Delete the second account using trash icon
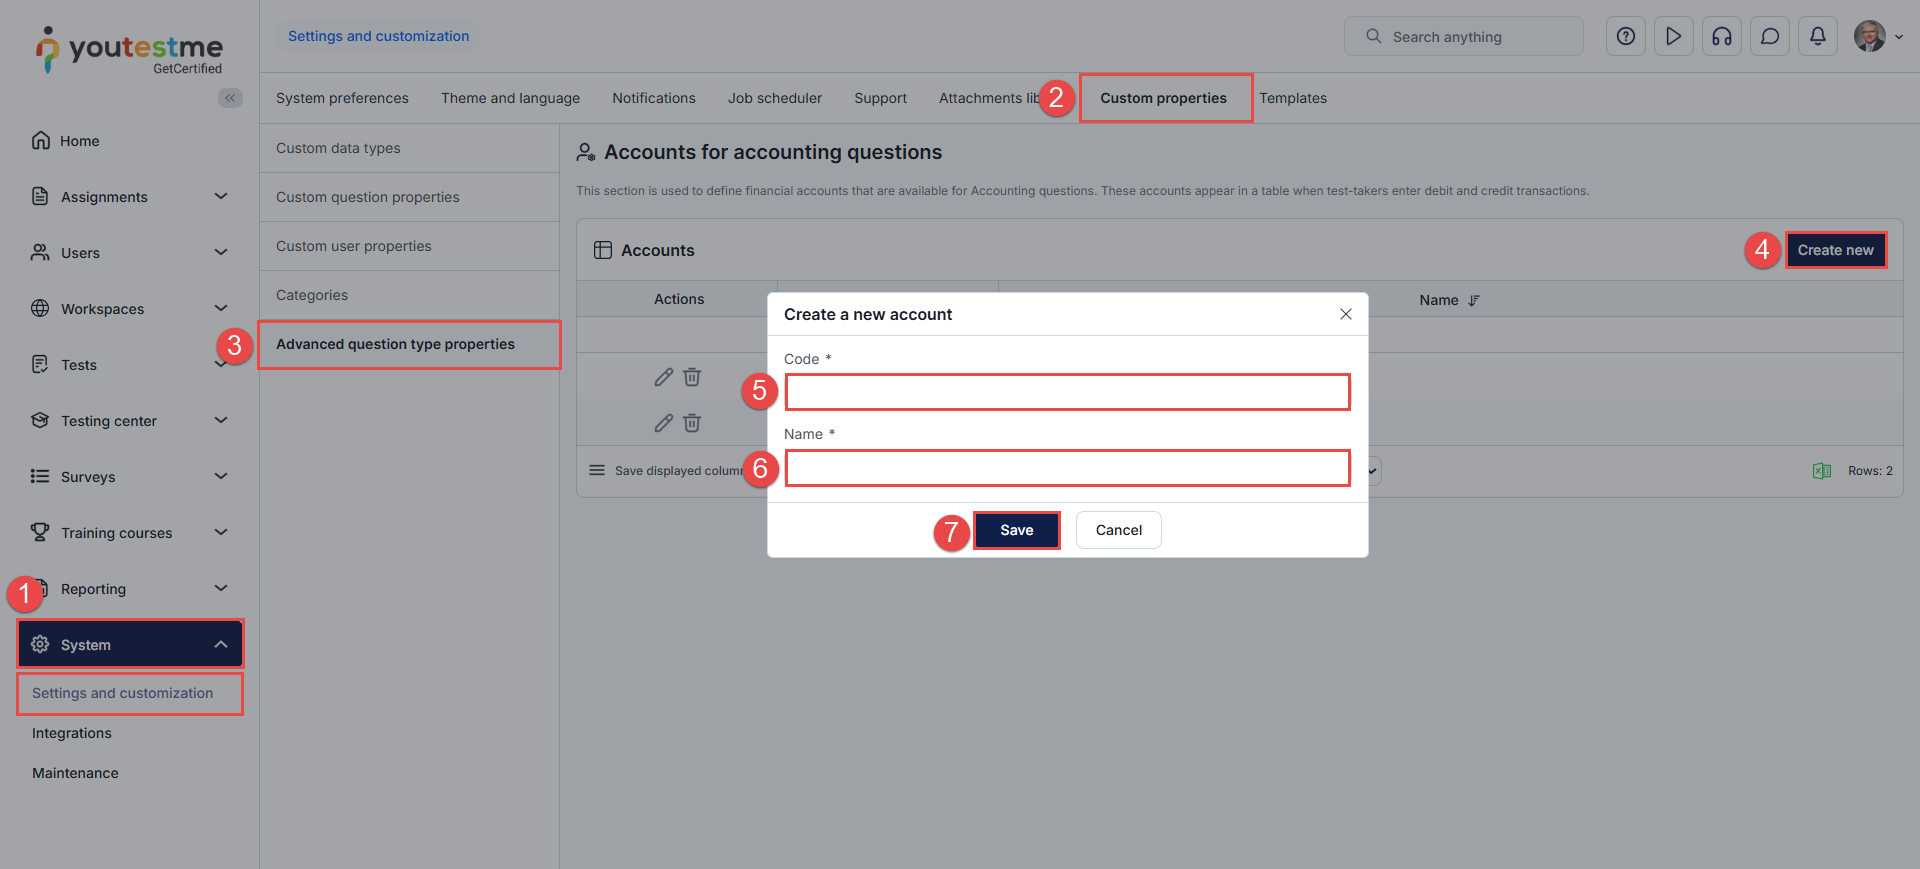Image resolution: width=1920 pixels, height=869 pixels. (692, 423)
